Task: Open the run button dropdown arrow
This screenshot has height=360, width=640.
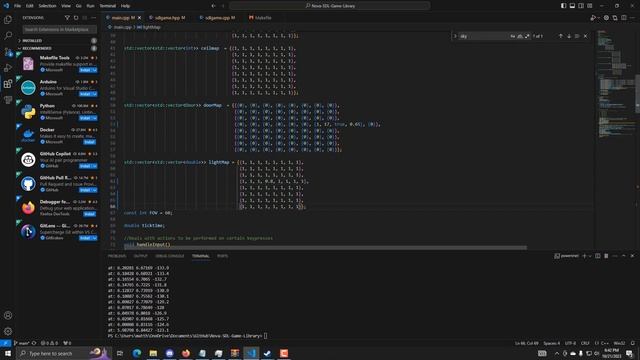Action: click(598, 18)
